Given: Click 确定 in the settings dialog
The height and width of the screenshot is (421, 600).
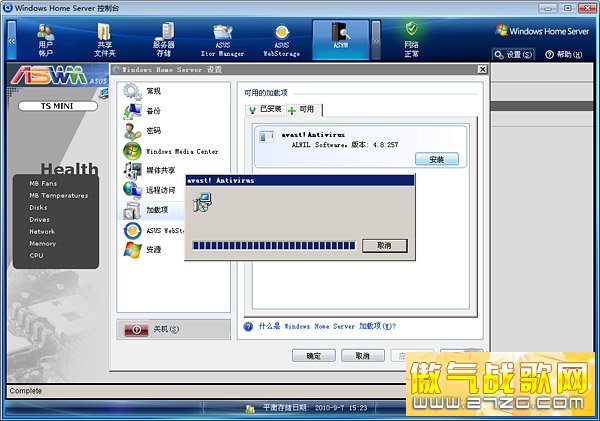Looking at the screenshot, I should pos(314,356).
